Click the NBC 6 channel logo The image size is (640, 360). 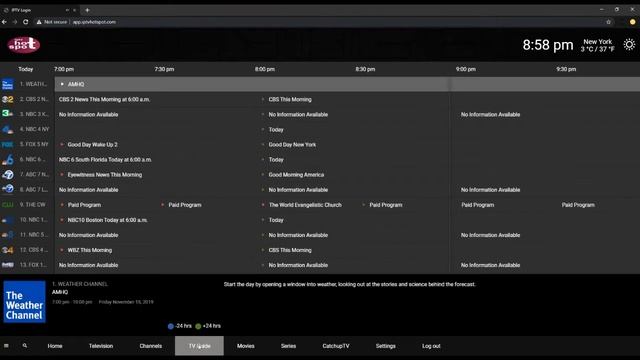(7, 160)
